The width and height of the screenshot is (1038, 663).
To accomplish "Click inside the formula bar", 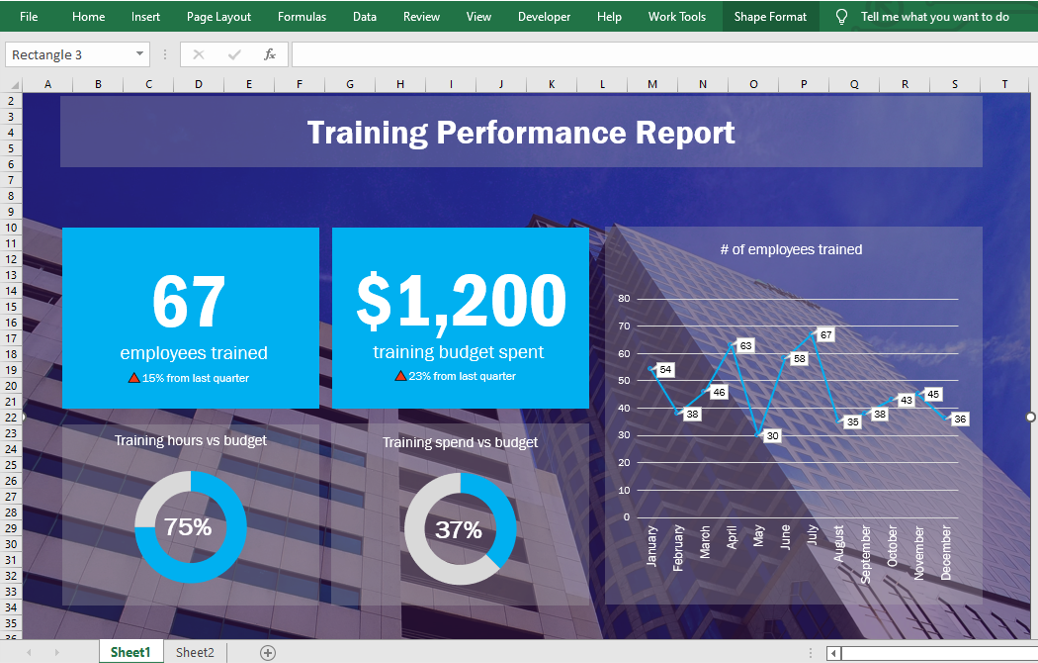I will pyautogui.click(x=664, y=54).
